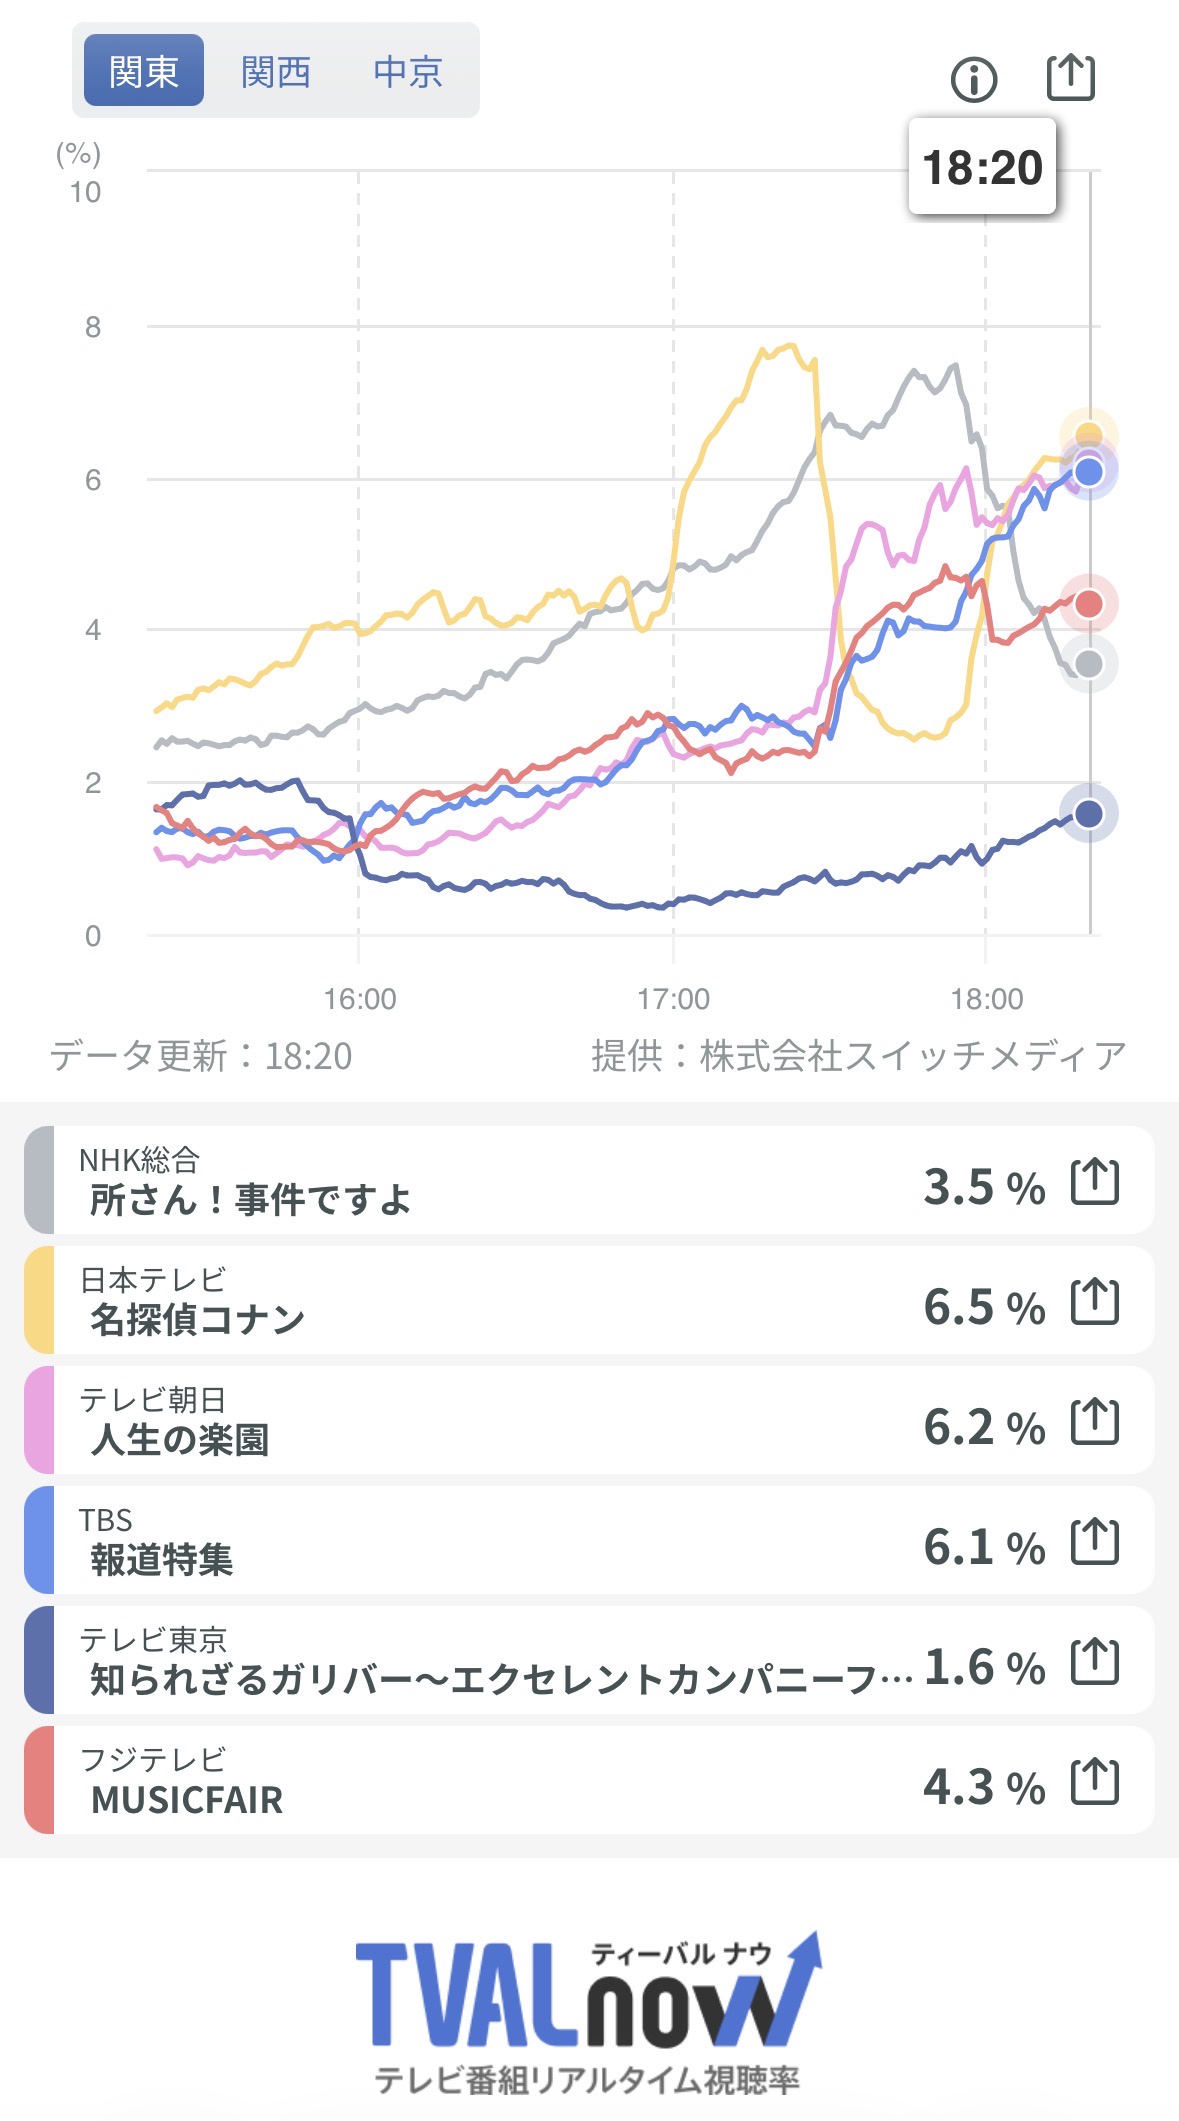Switch to the 関西 region tab
This screenshot has height=2121, width=1179.
[276, 71]
